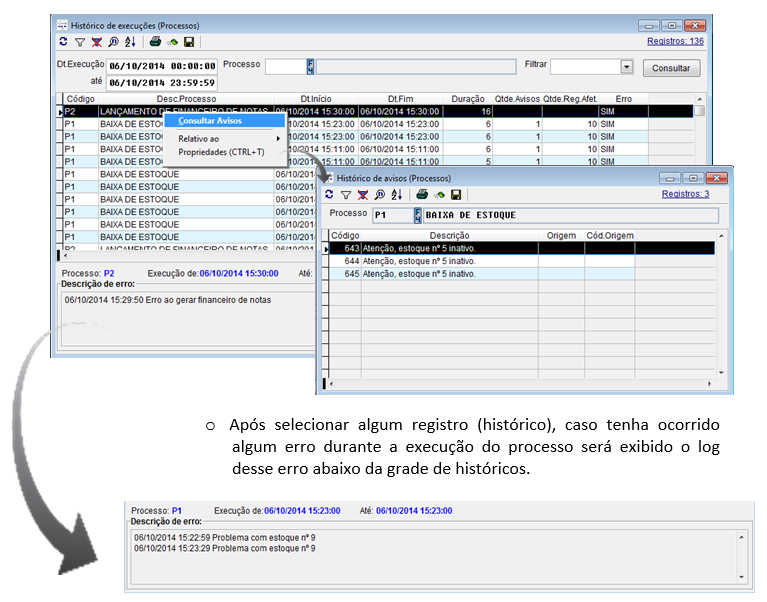This screenshot has width=767, height=602.
Task: Click the Registros: 3 link
Action: [685, 194]
